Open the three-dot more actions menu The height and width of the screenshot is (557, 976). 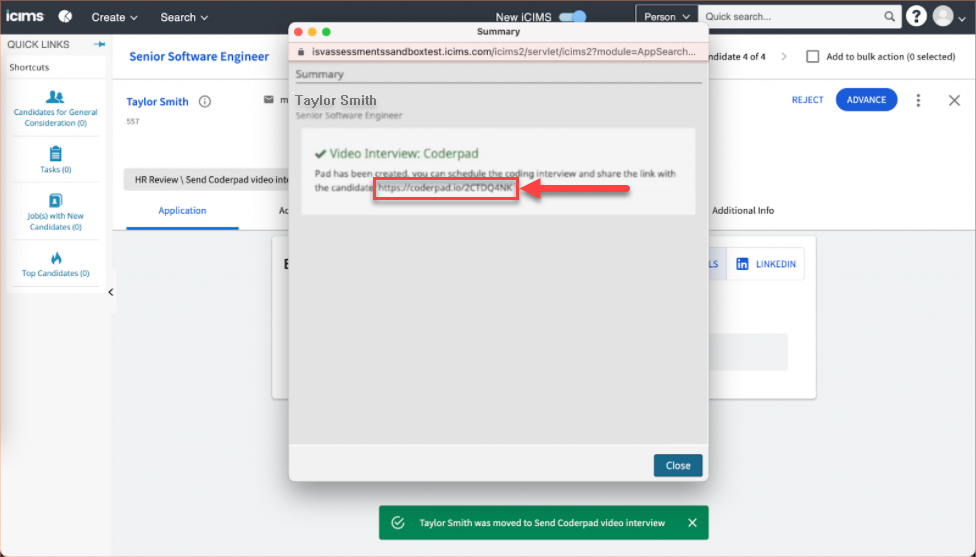click(x=918, y=100)
